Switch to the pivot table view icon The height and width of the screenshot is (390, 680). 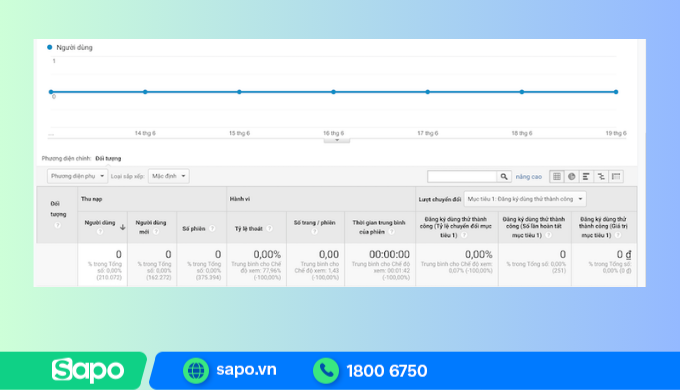tap(616, 177)
